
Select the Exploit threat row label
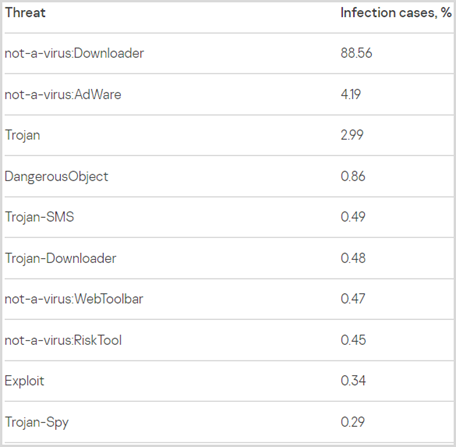click(24, 381)
